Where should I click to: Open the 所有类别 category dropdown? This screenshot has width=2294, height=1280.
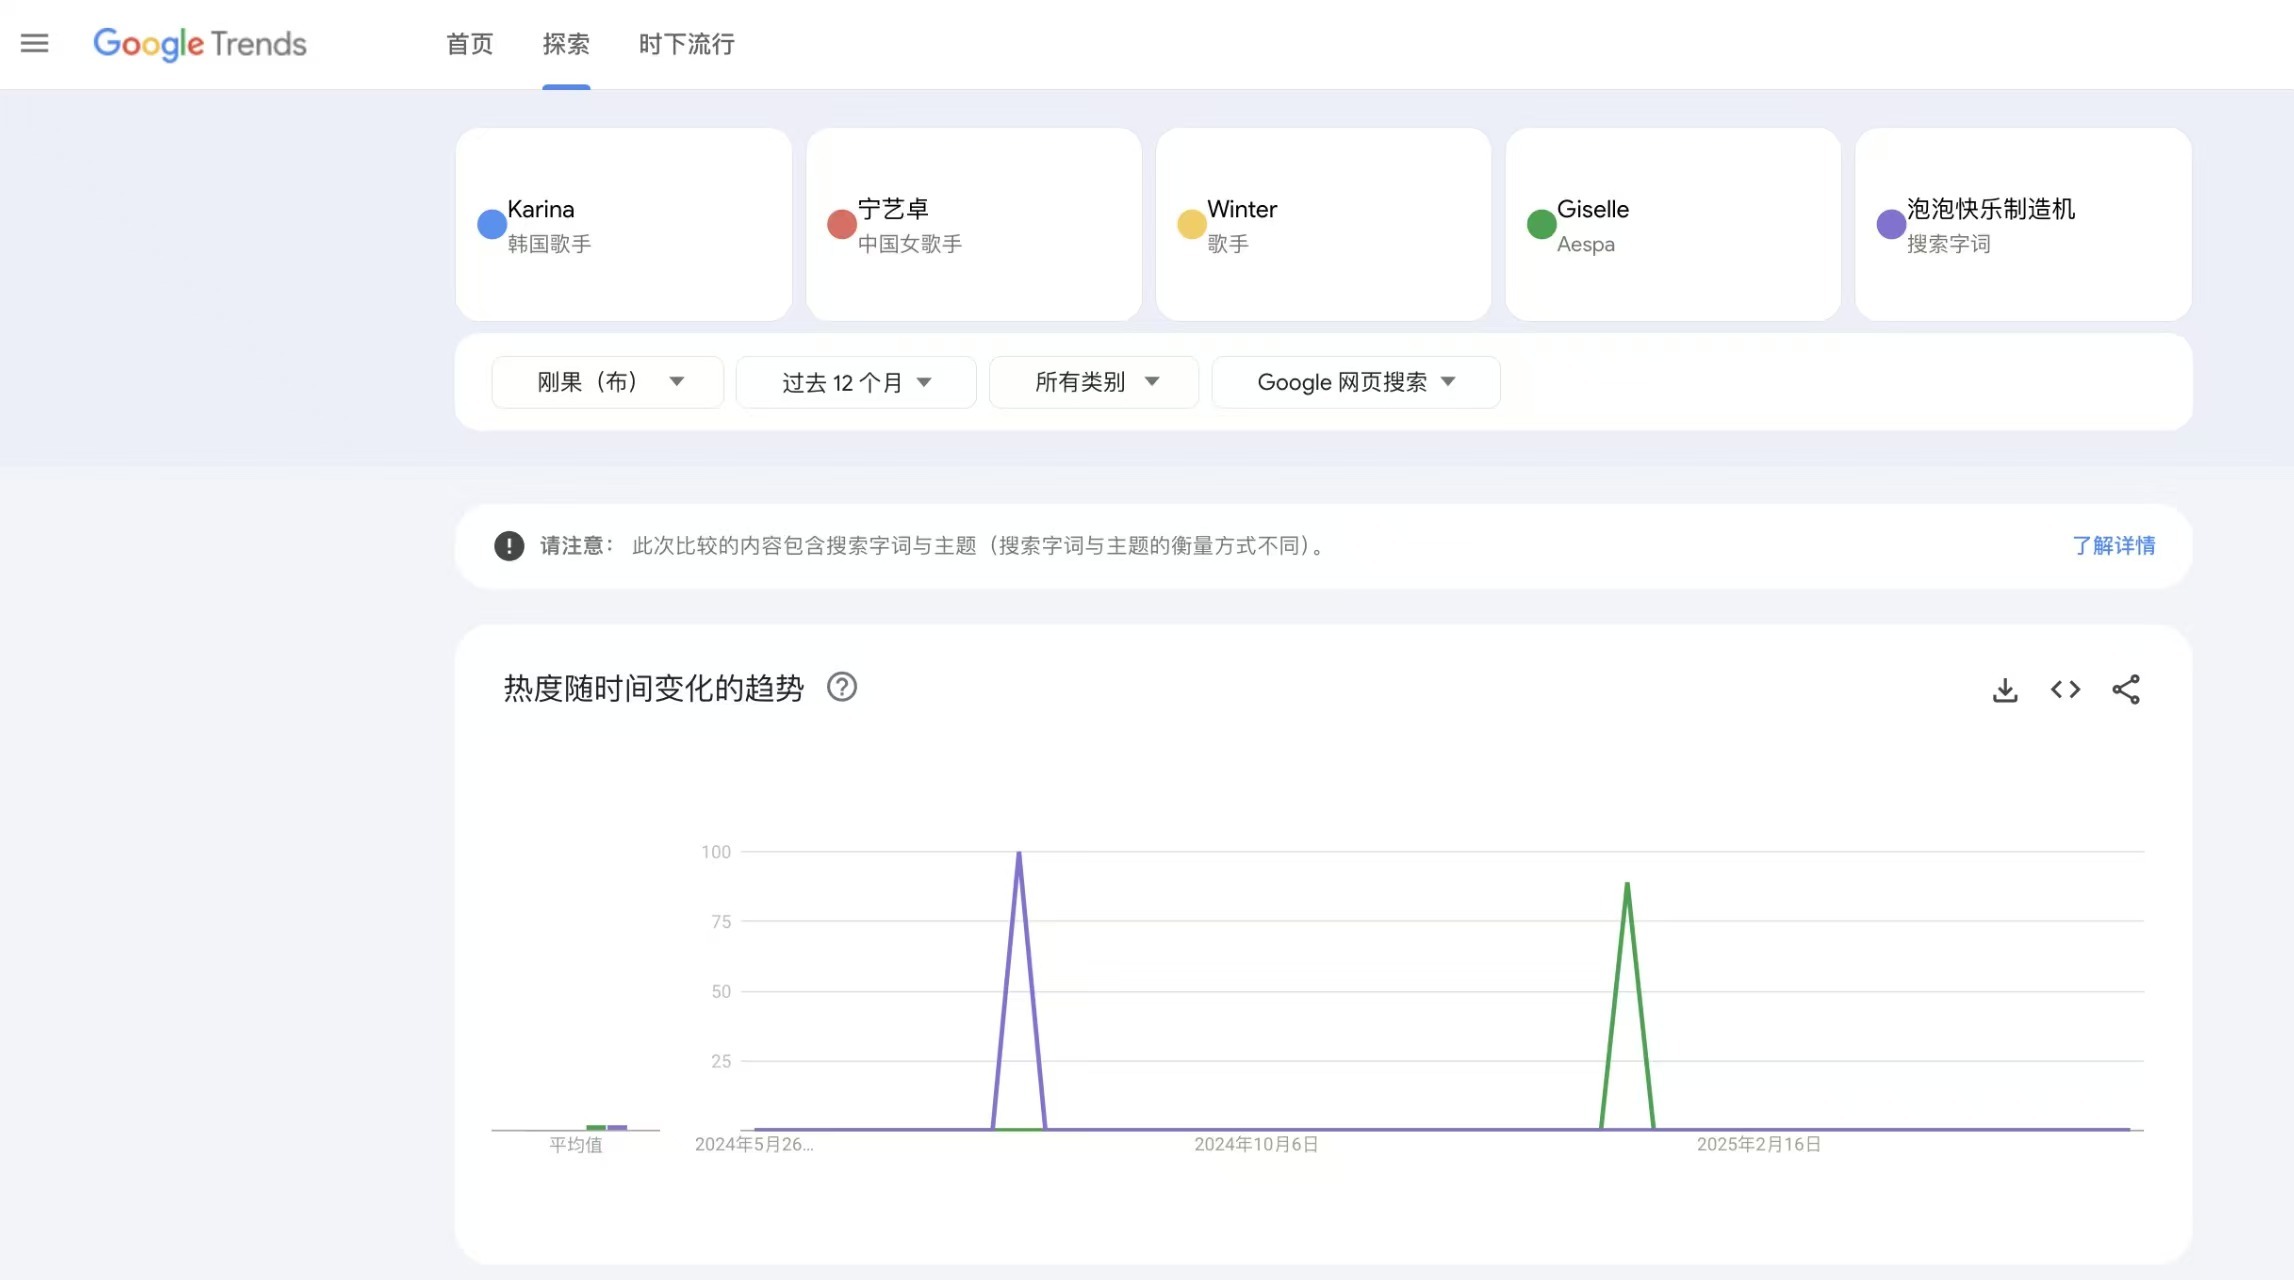coord(1094,382)
